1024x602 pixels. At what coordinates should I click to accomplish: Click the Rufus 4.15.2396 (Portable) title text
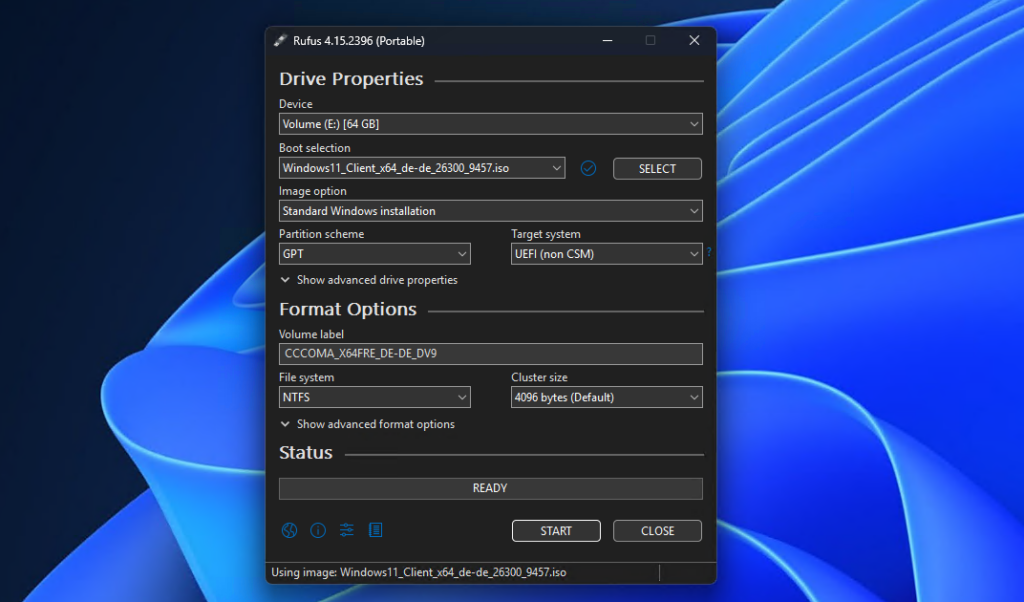(x=359, y=40)
